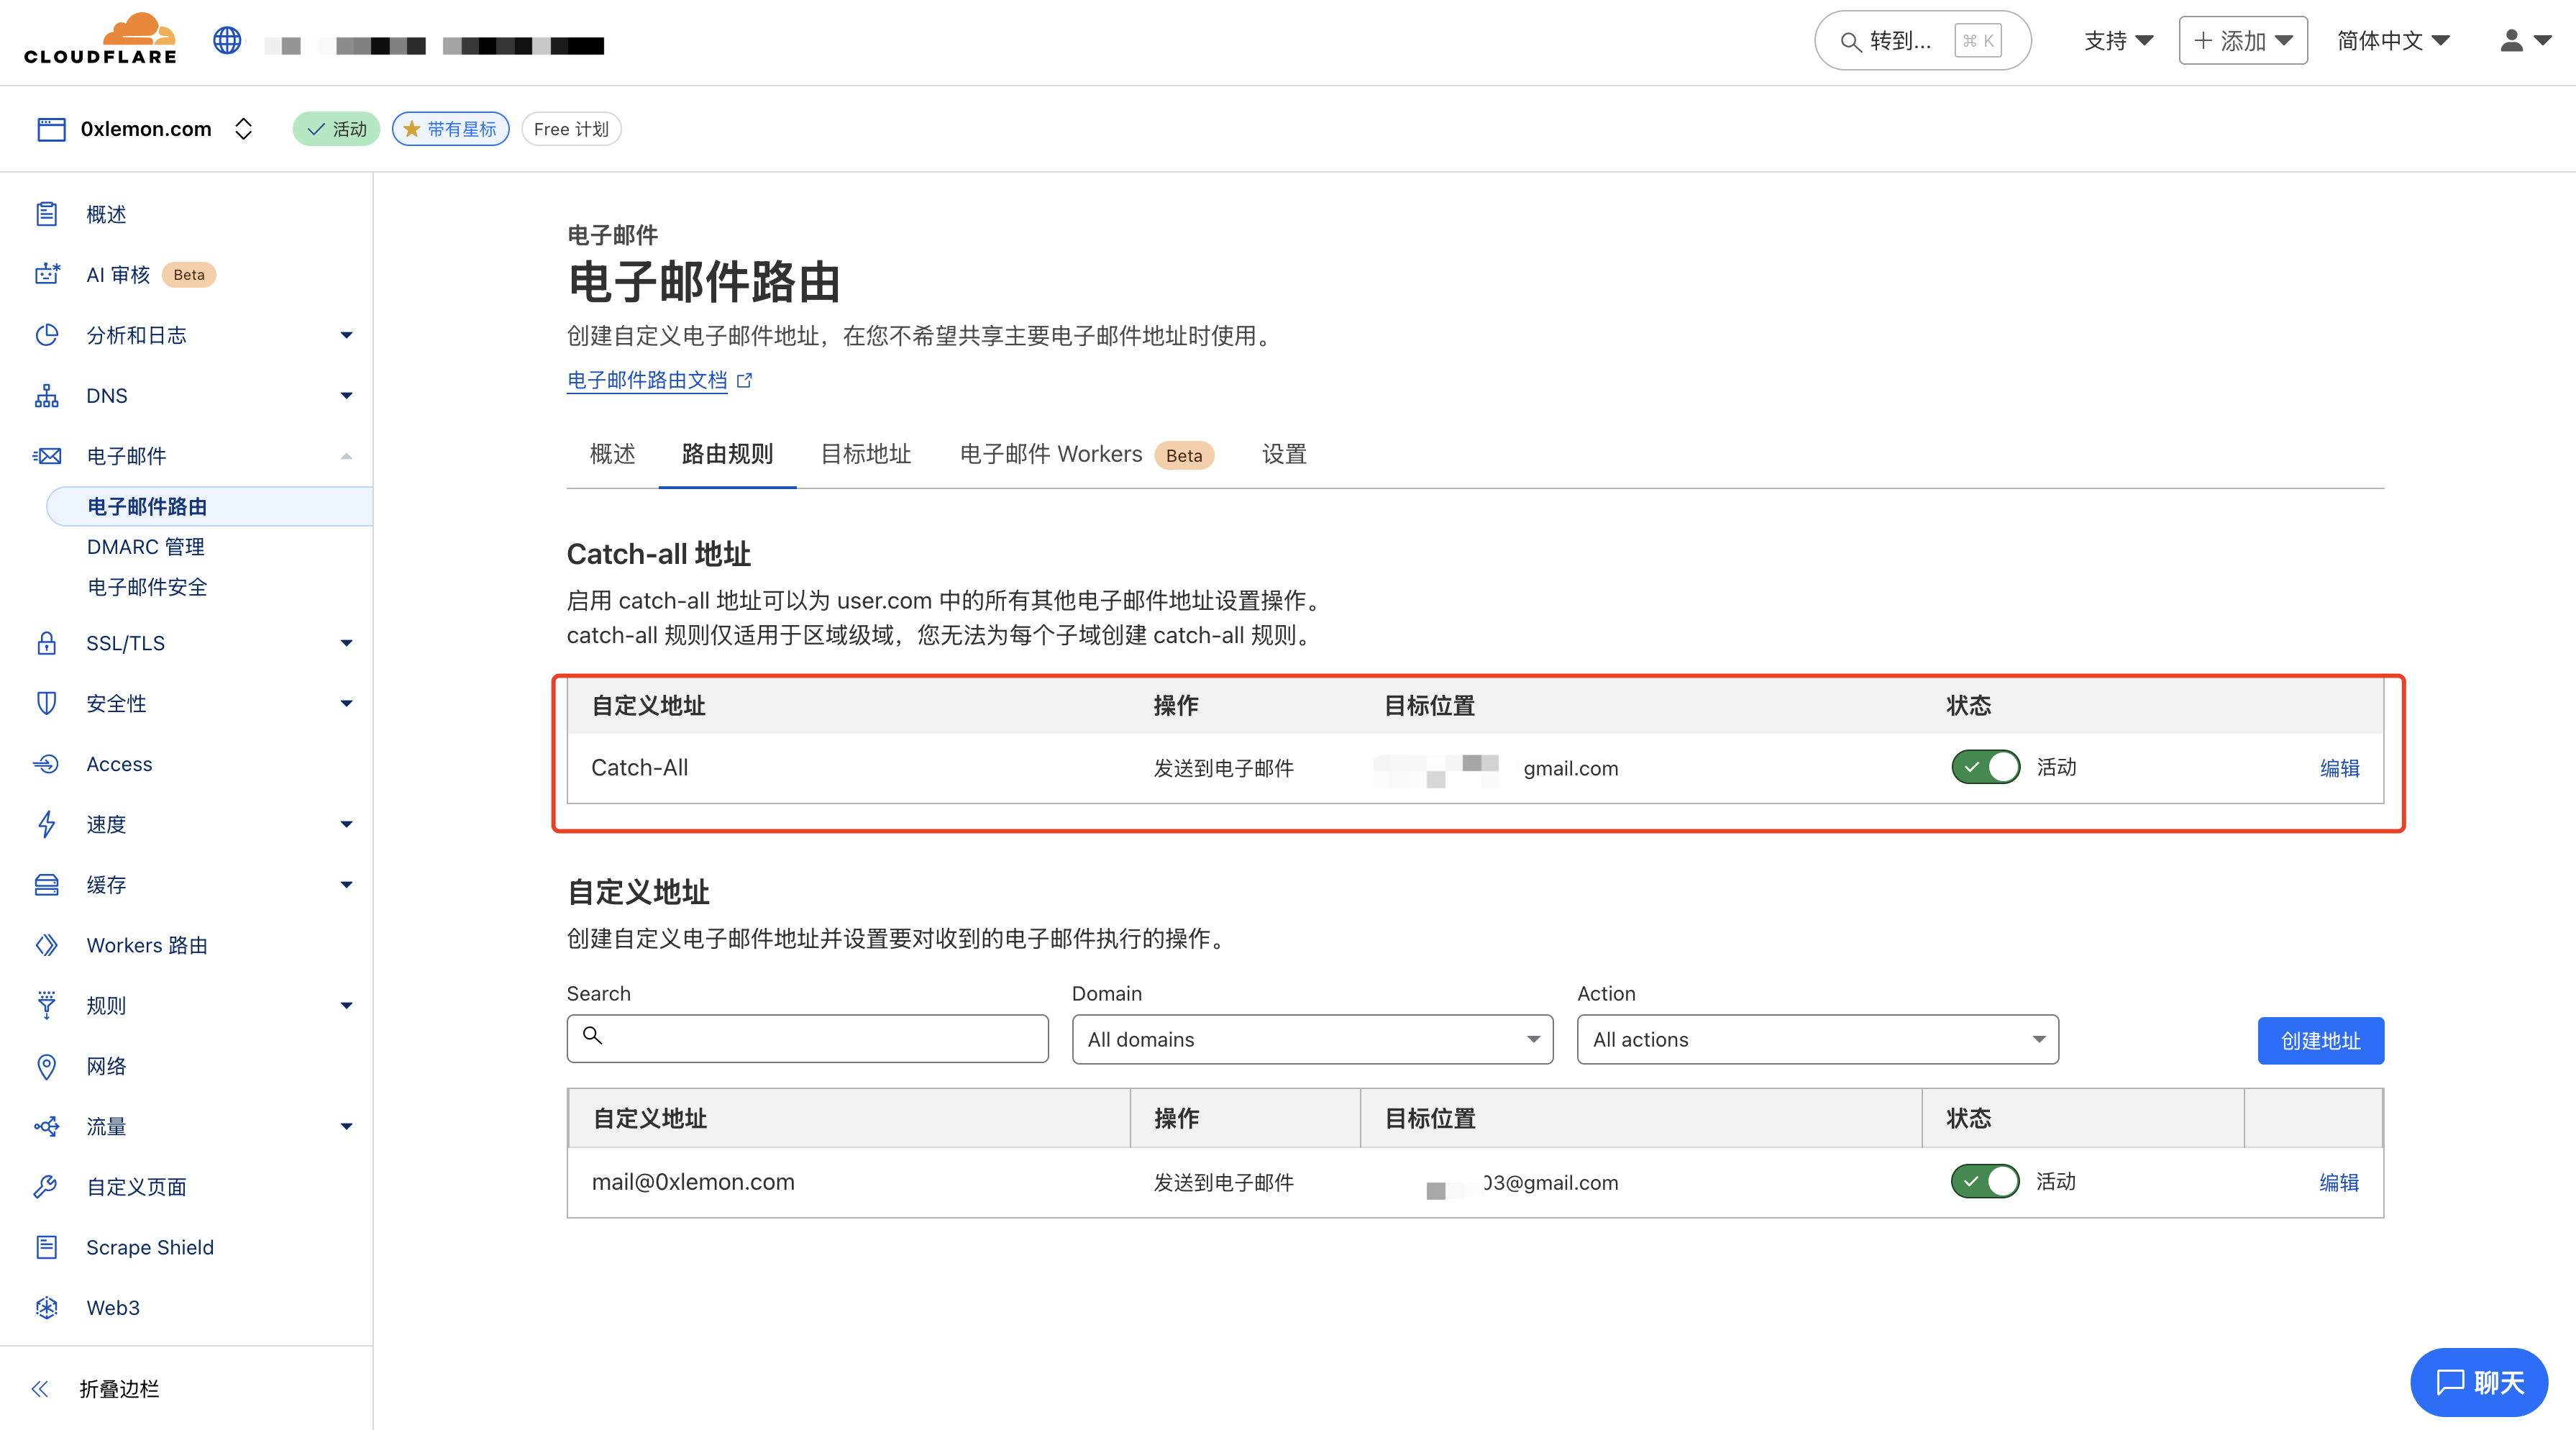This screenshot has width=2576, height=1430.
Task: Expand the SSL/TLS sidebar section arrow
Action: pos(346,643)
